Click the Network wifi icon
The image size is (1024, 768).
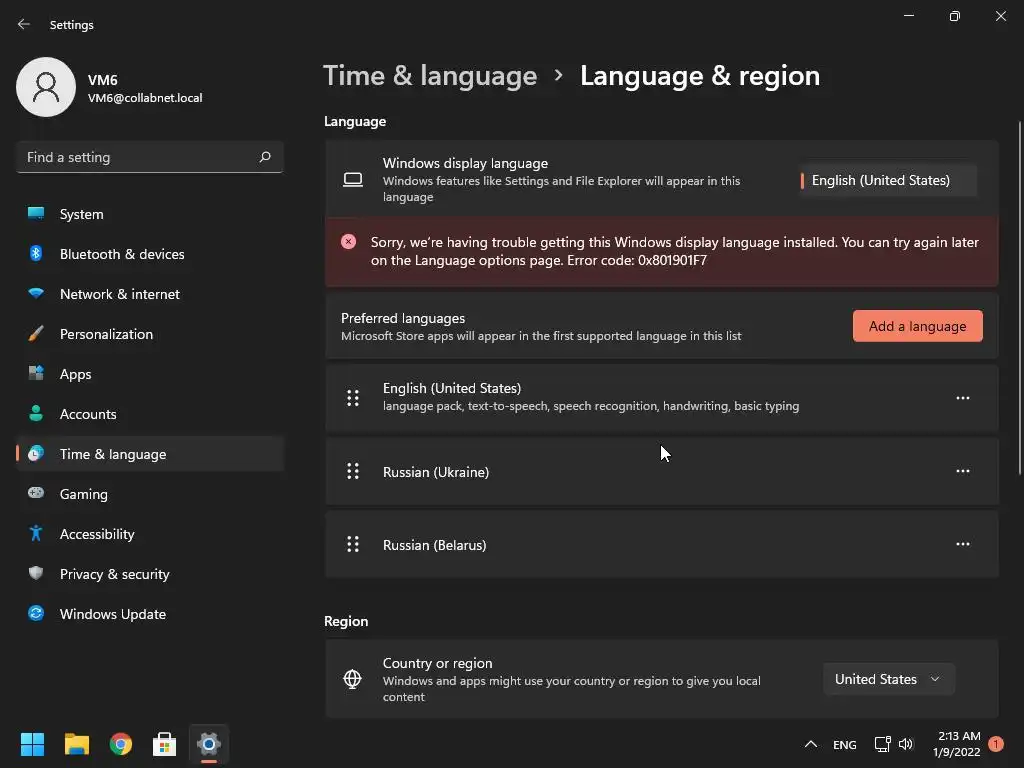coord(36,293)
